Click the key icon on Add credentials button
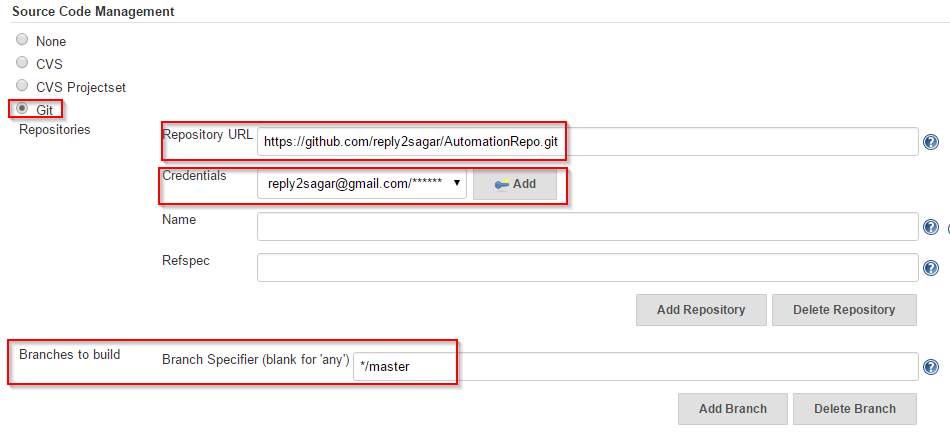This screenshot has height=435, width=950. 502,184
